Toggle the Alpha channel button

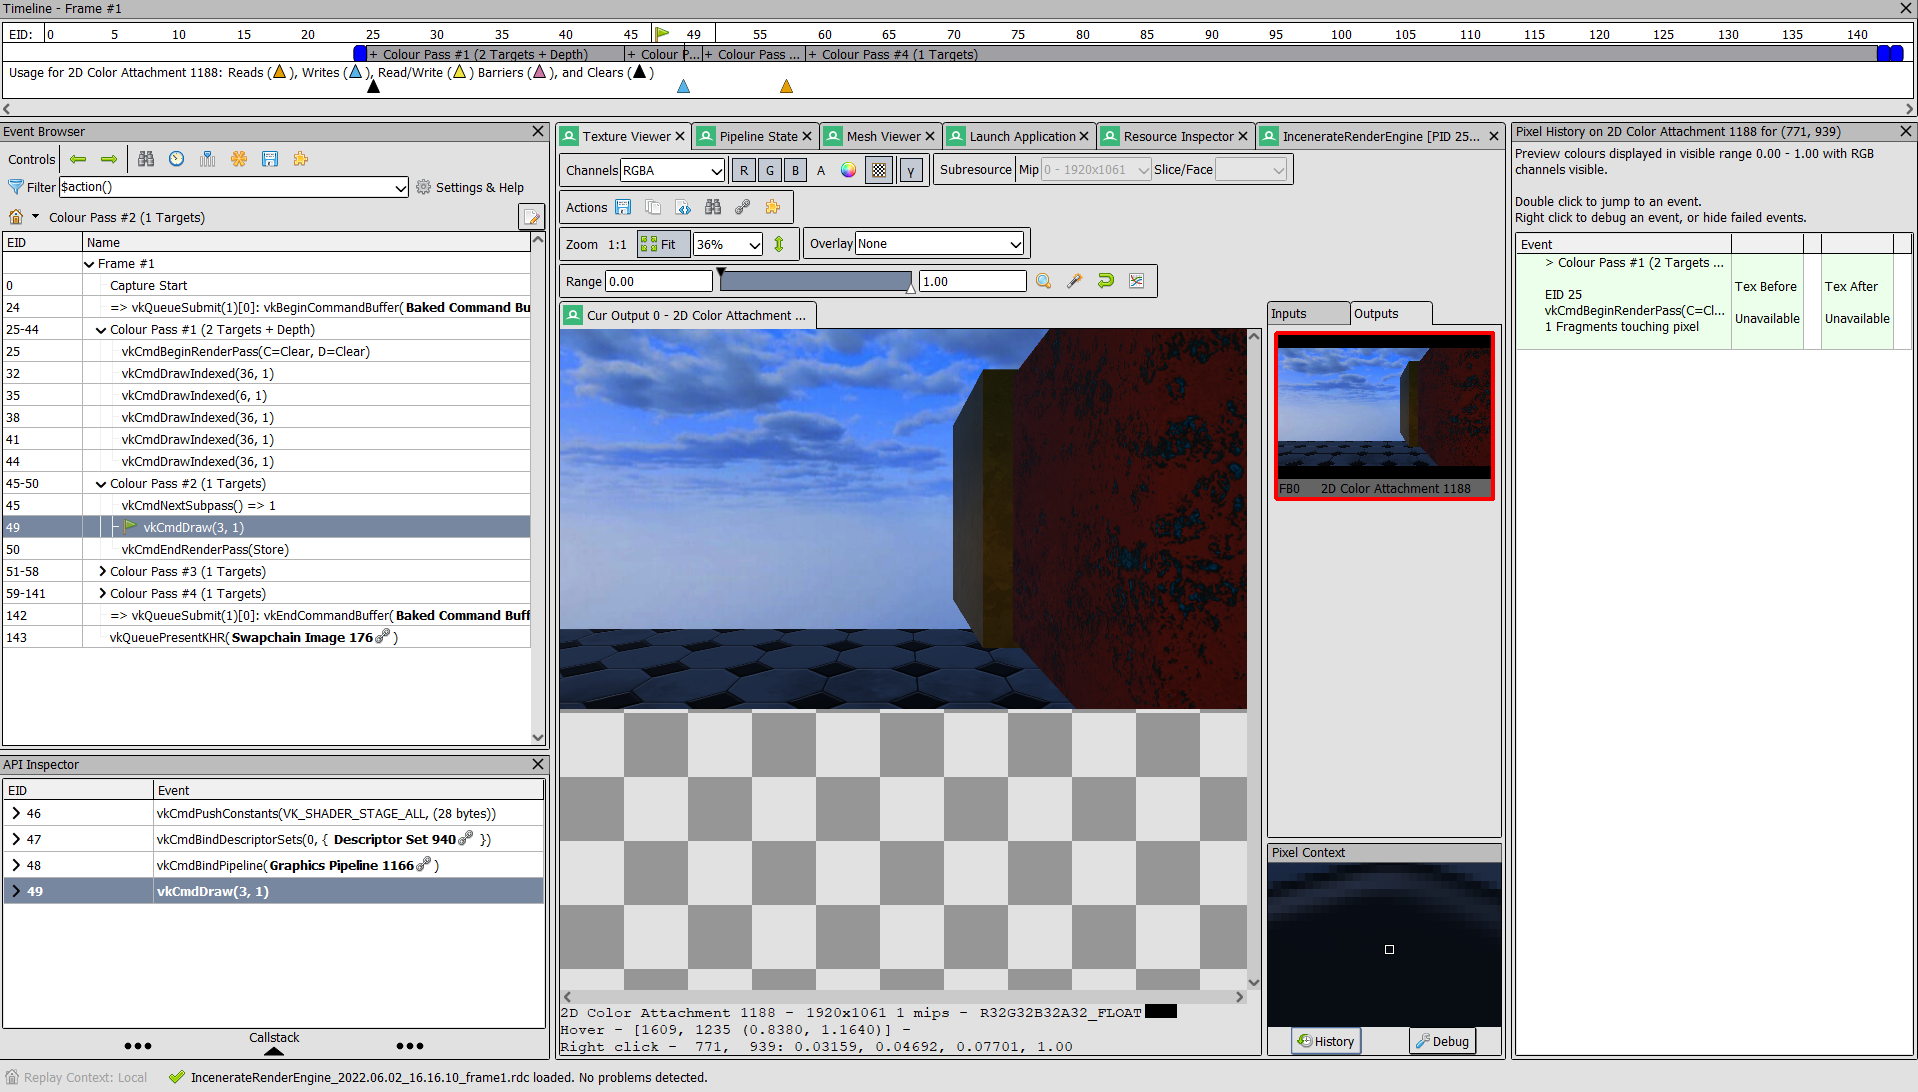[822, 170]
